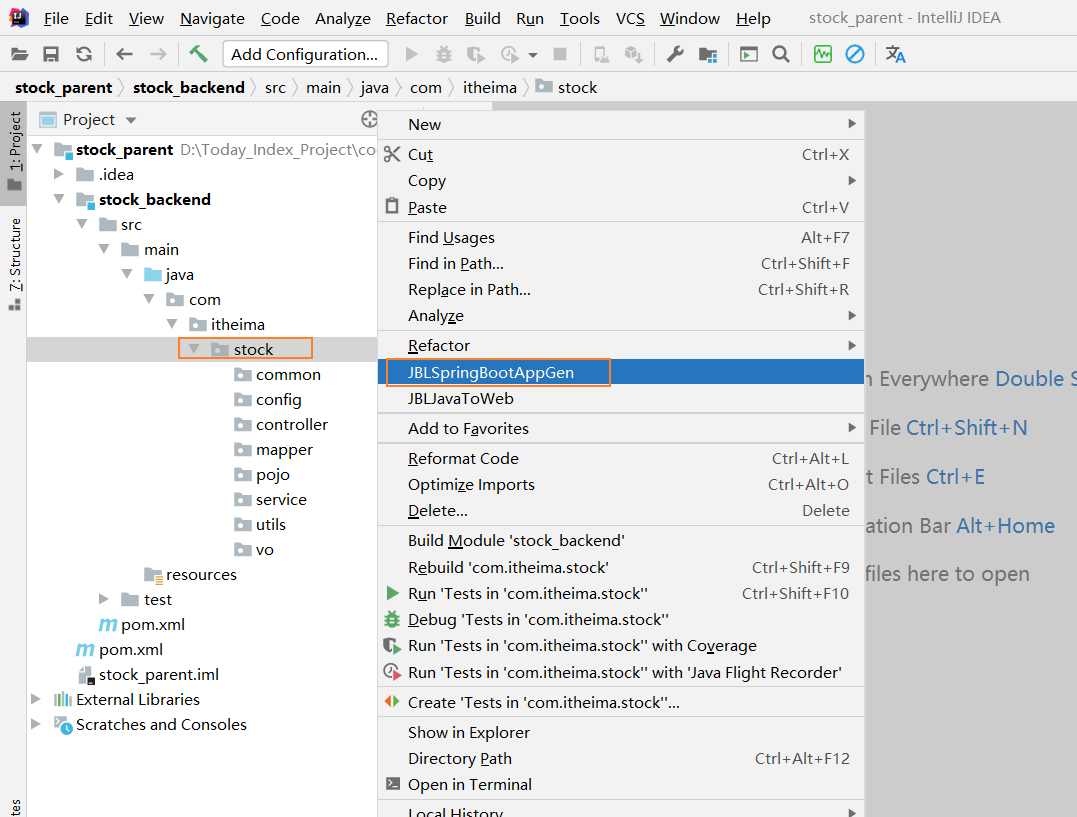Open the Refactor menu in menu bar
Viewport: 1077px width, 817px height.
[x=416, y=19]
